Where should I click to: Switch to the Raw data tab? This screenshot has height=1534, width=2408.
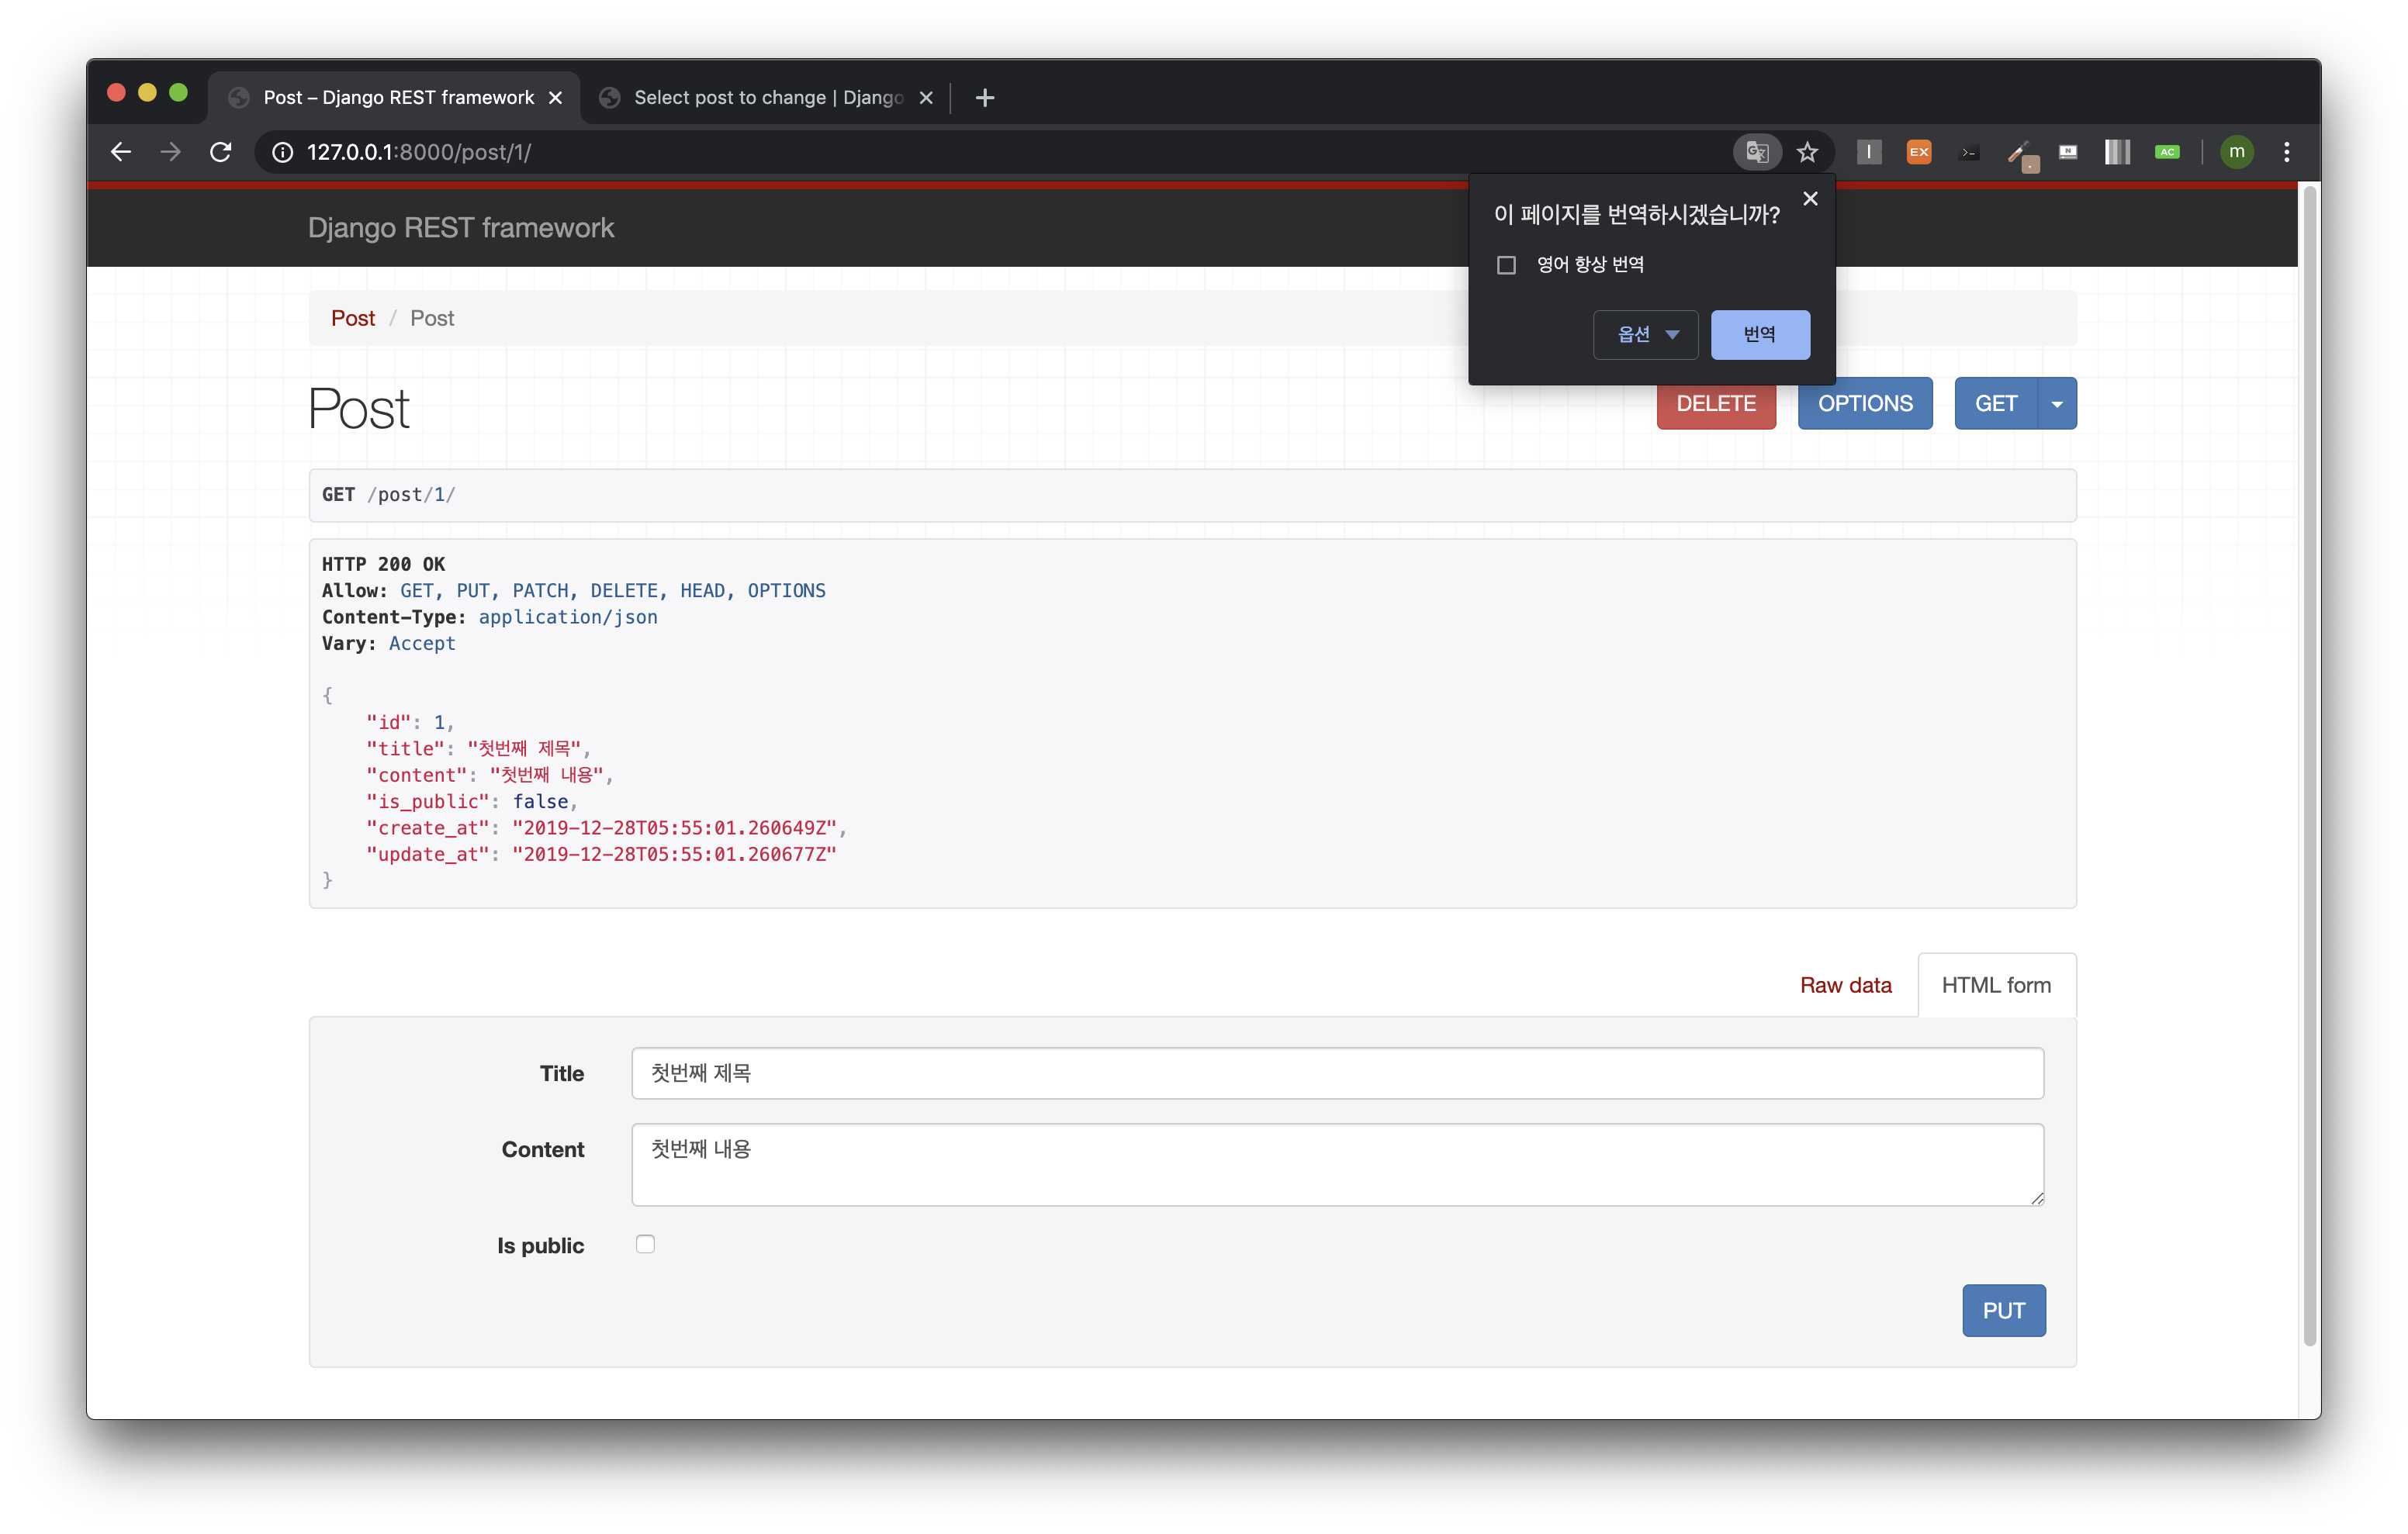1845,985
